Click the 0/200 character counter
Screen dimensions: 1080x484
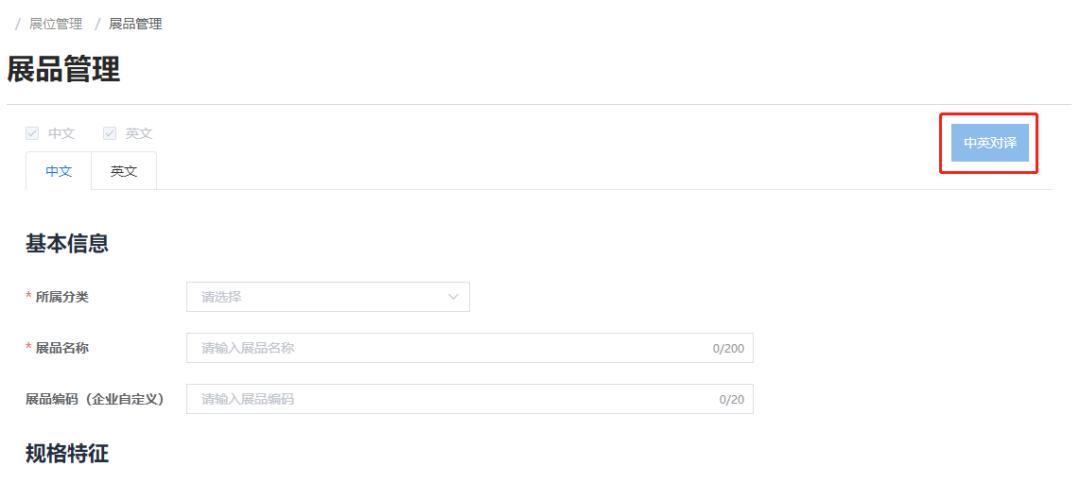(727, 349)
